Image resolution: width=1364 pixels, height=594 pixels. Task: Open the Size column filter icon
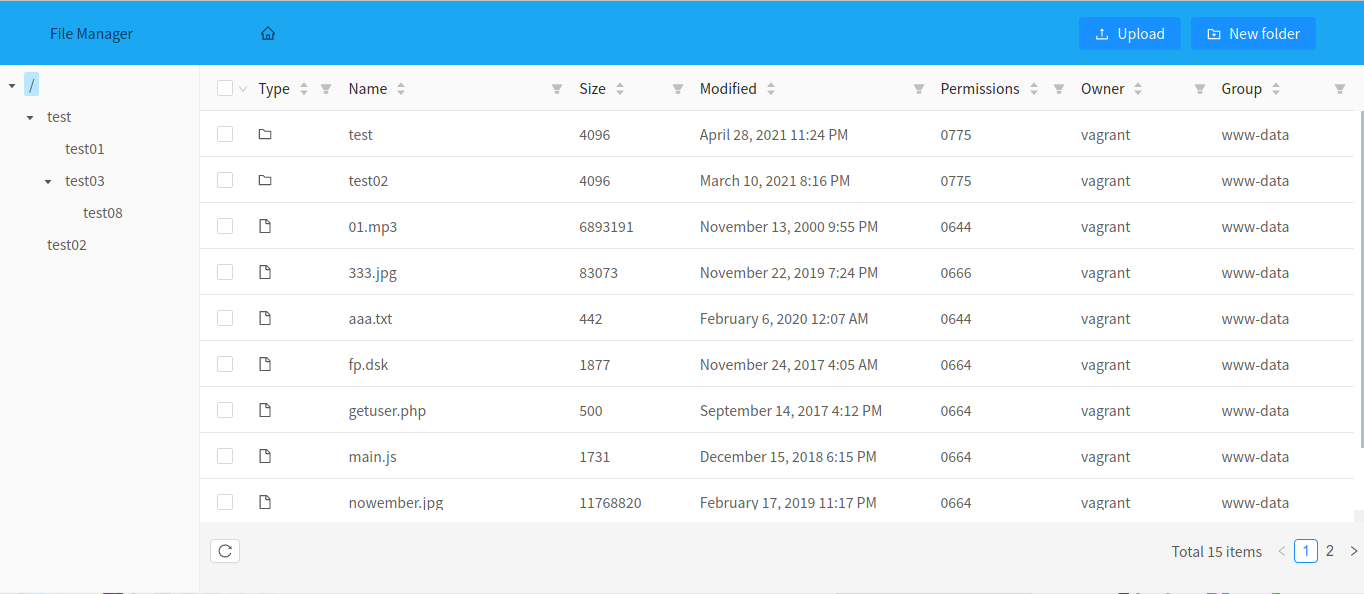[x=677, y=89]
